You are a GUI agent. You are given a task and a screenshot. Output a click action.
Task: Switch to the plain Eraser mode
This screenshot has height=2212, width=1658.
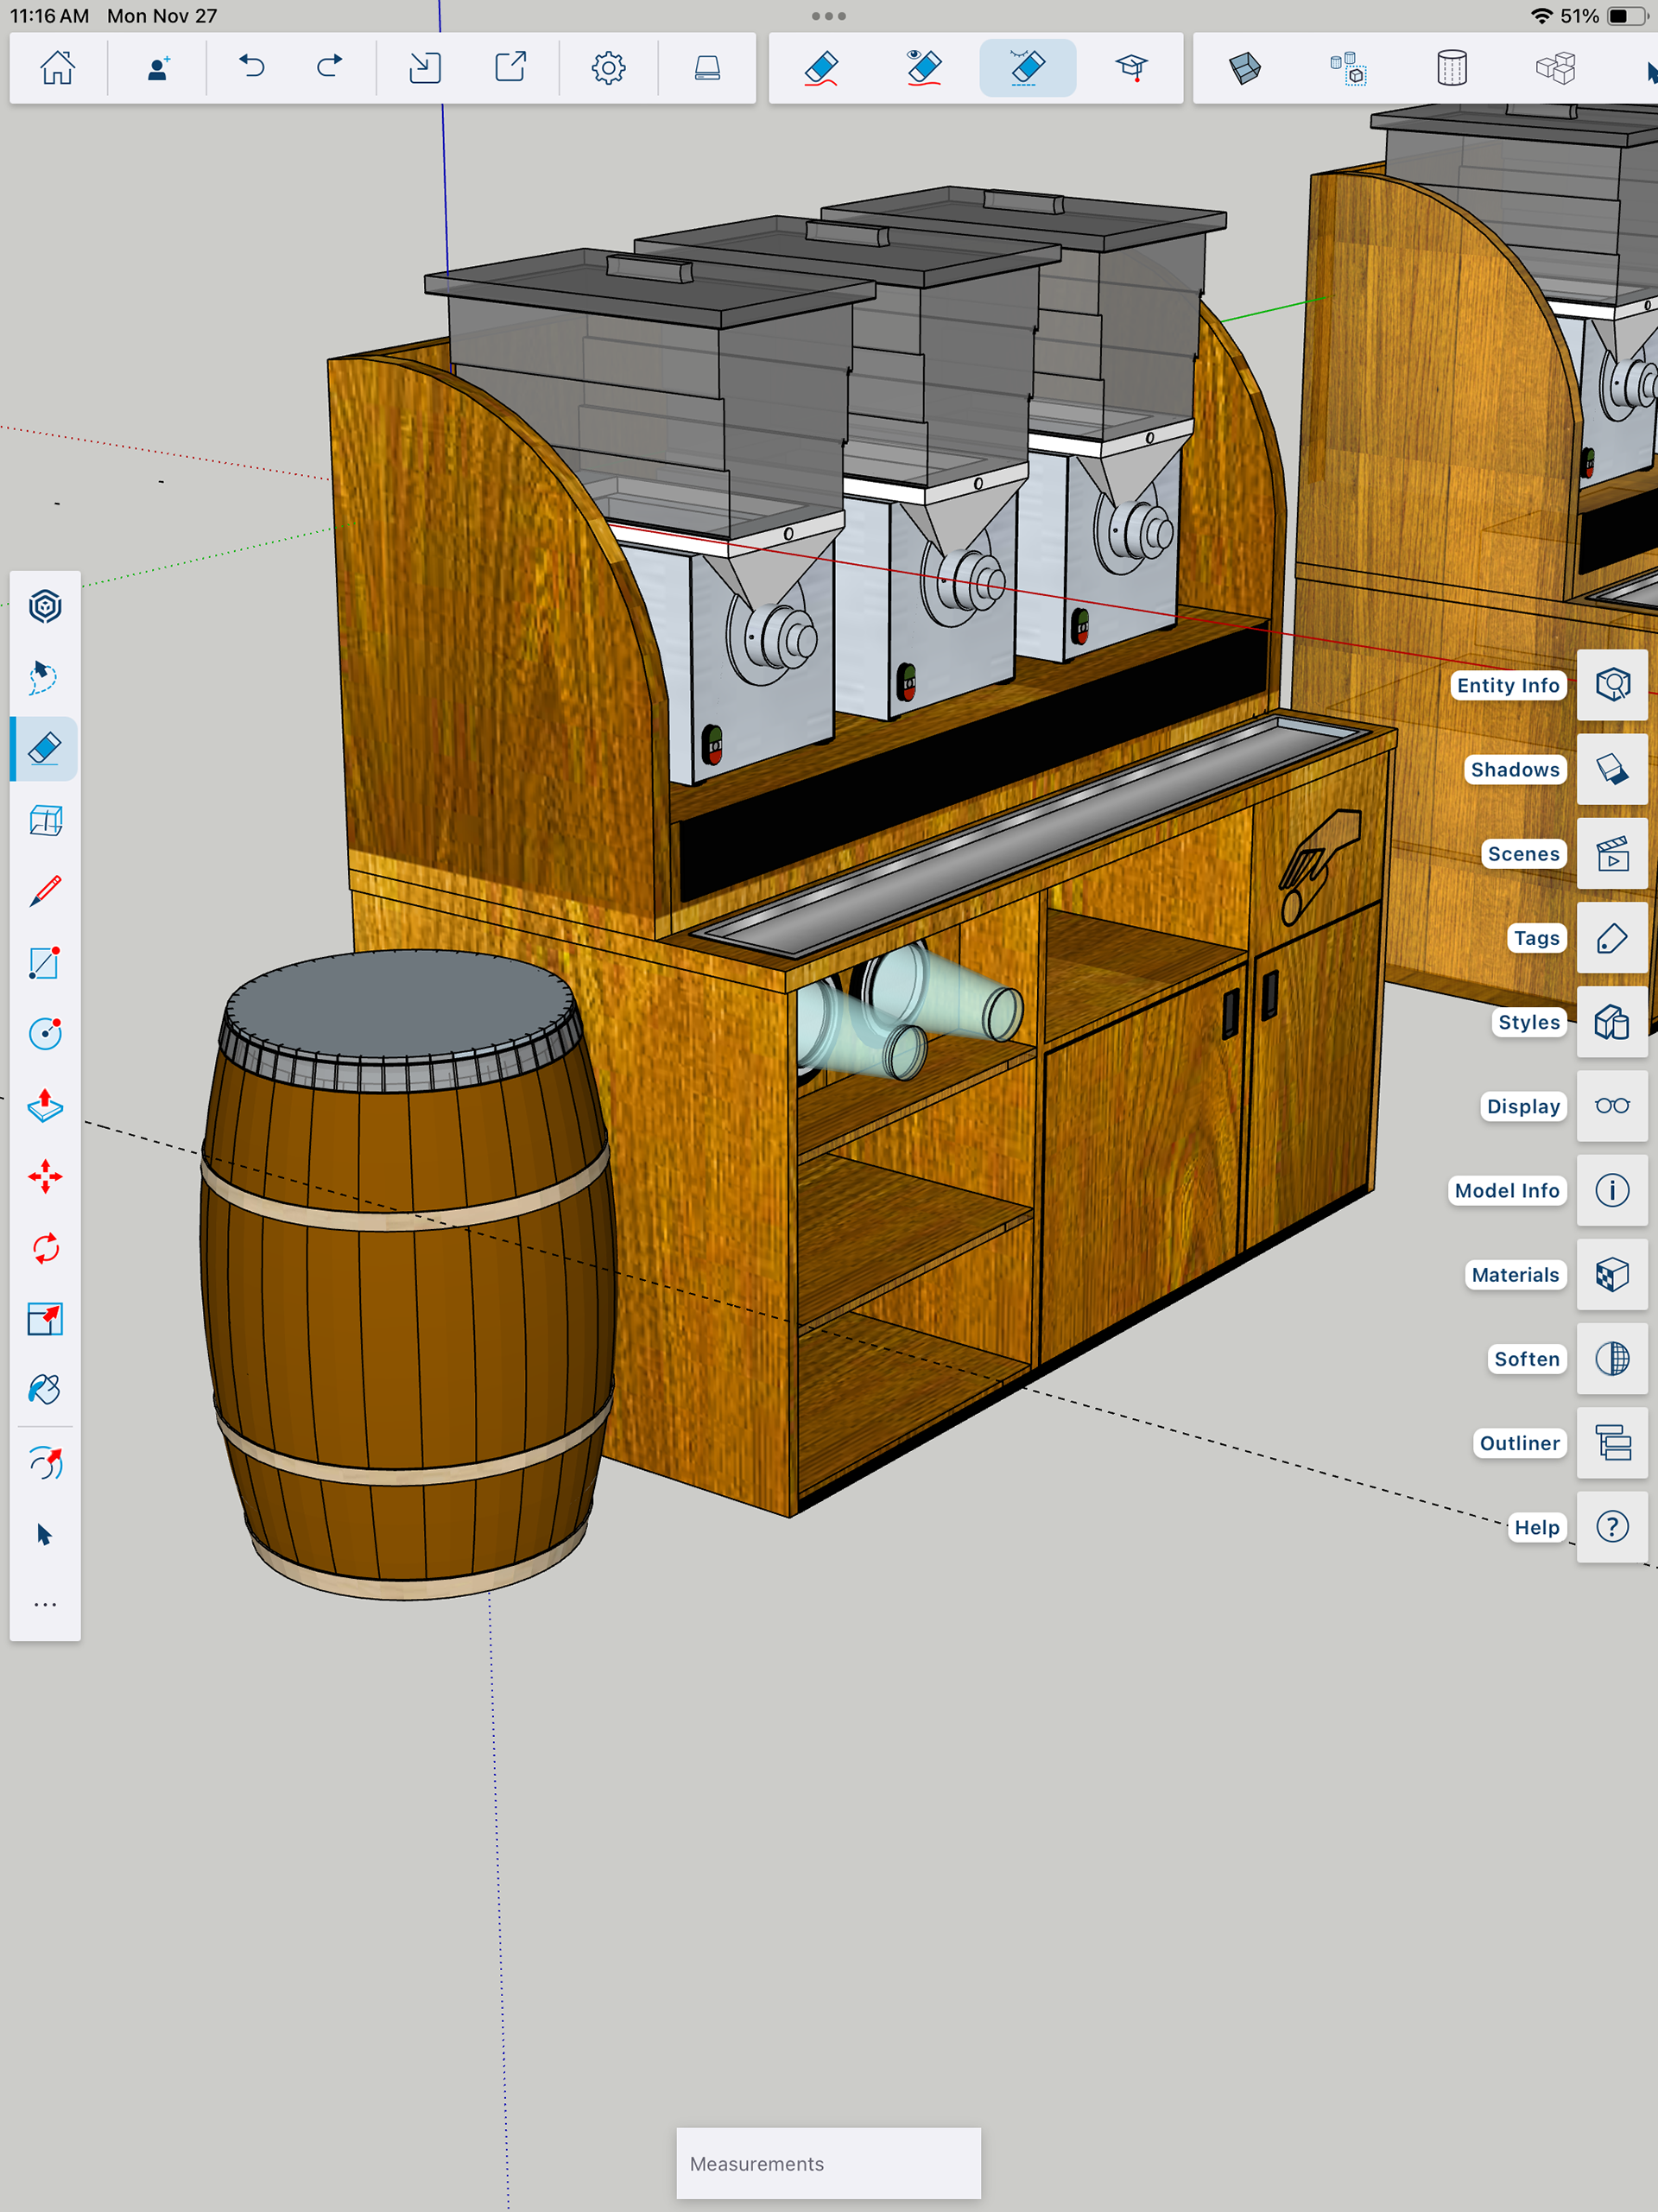pyautogui.click(x=821, y=68)
